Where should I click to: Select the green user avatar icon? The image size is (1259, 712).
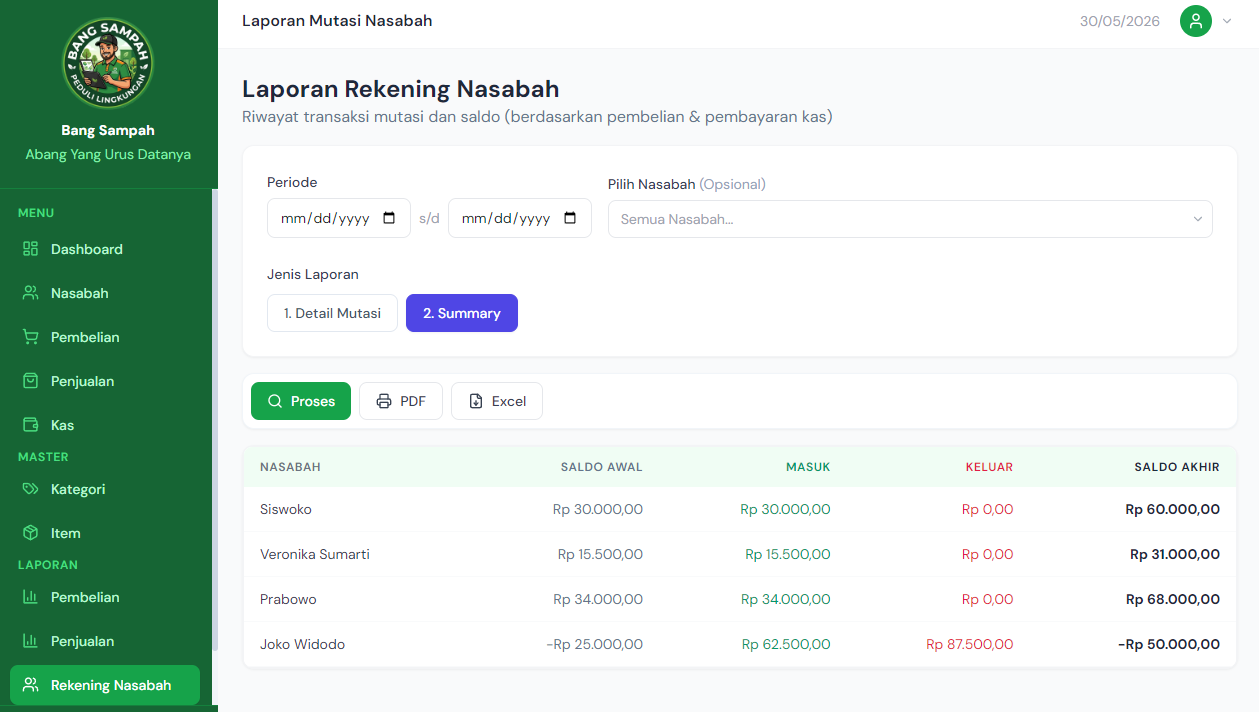tap(1196, 21)
